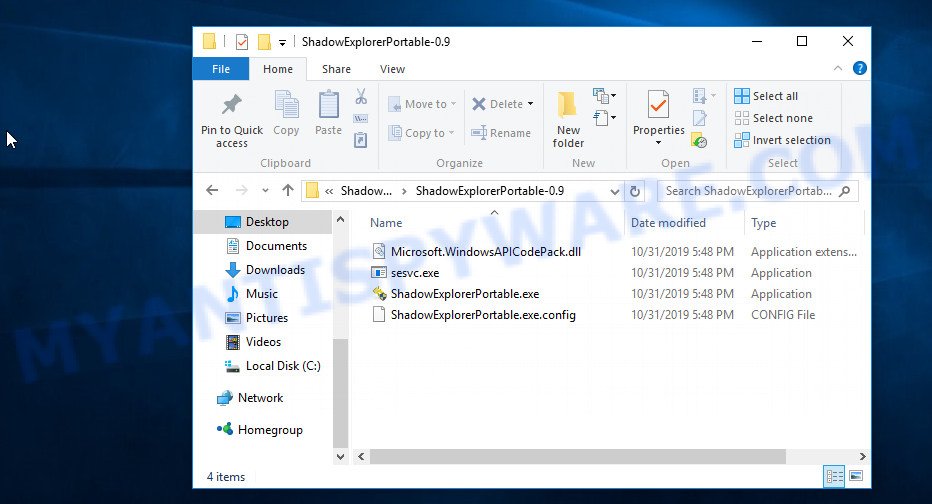
Task: Click the Paste clipboard icon
Action: (x=328, y=105)
